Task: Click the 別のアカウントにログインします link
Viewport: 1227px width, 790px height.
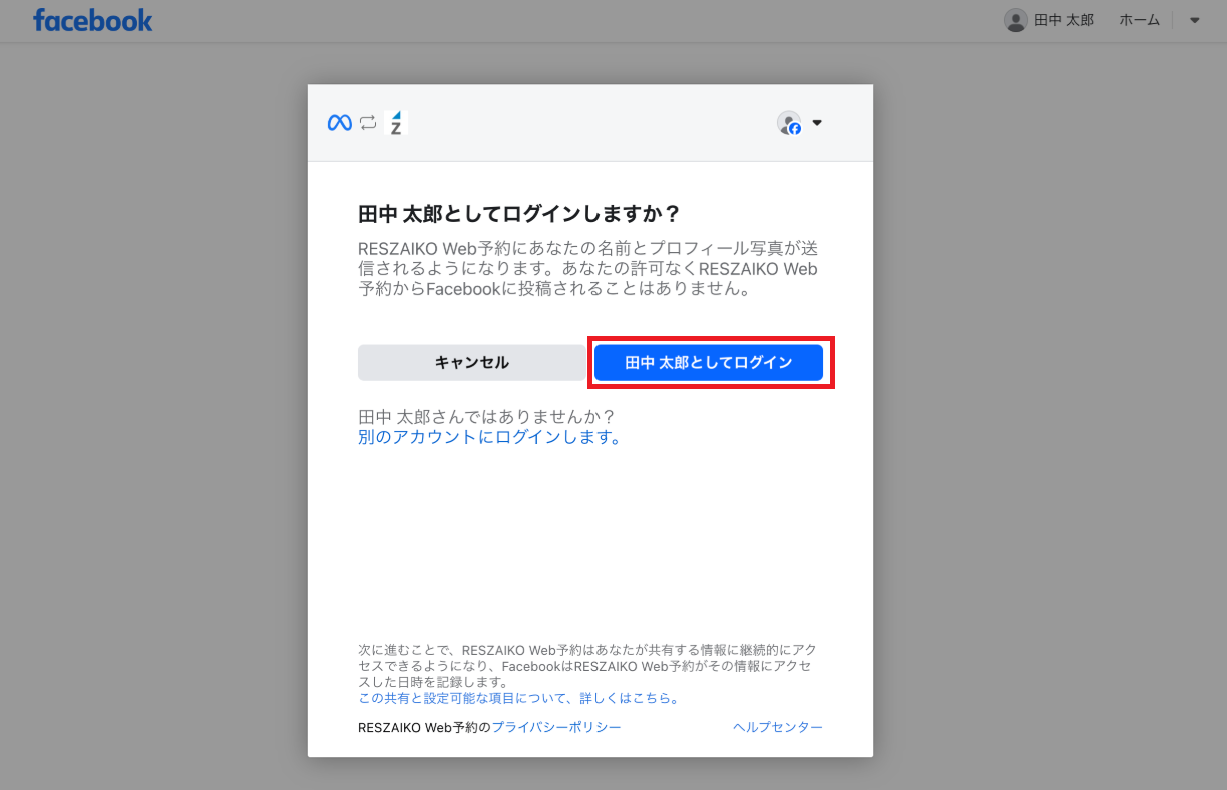Action: 490,437
